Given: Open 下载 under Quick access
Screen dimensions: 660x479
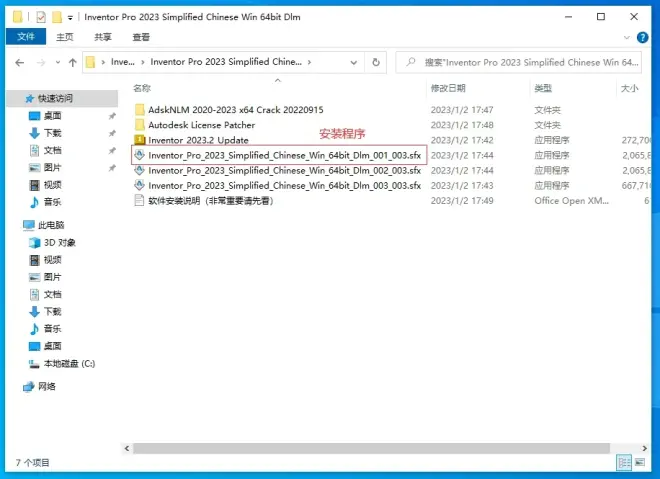Looking at the screenshot, I should [x=52, y=133].
